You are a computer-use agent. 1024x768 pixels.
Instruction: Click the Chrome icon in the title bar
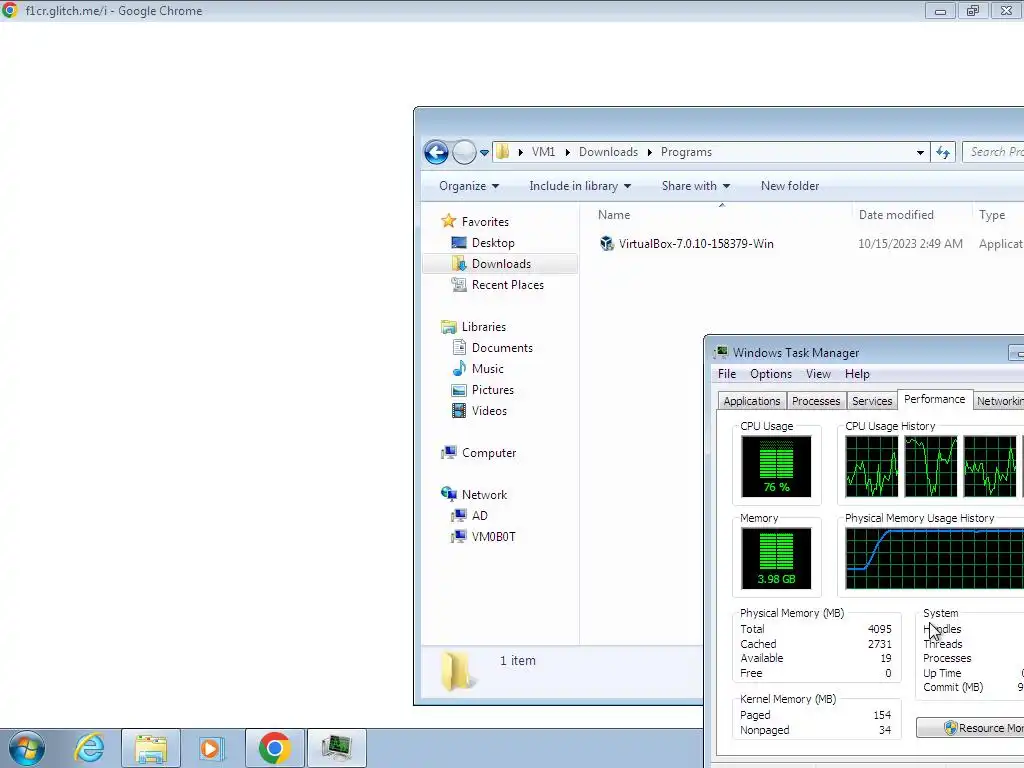tap(9, 10)
